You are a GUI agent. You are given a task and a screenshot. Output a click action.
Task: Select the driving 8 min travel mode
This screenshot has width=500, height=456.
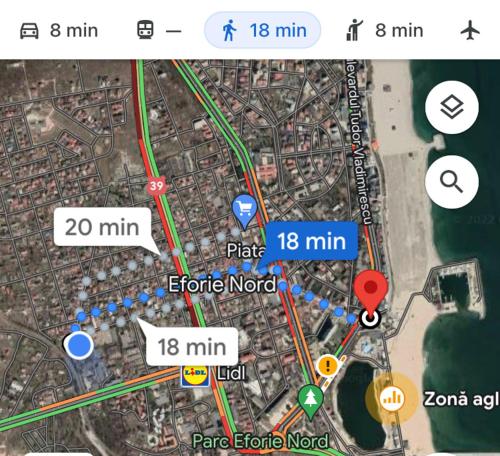(59, 31)
